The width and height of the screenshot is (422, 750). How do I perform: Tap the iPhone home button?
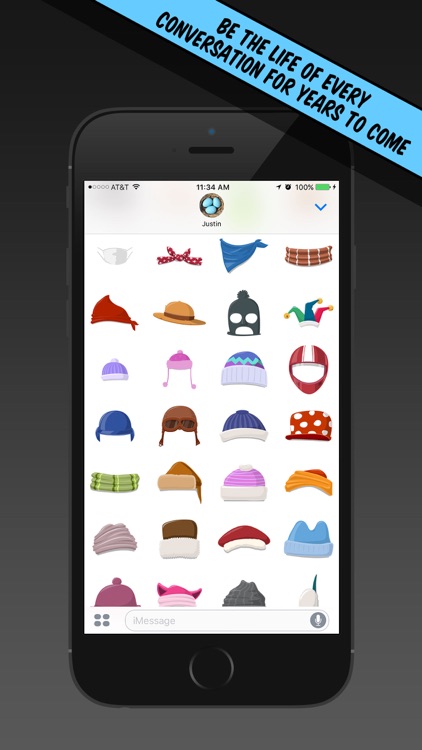coord(211,668)
